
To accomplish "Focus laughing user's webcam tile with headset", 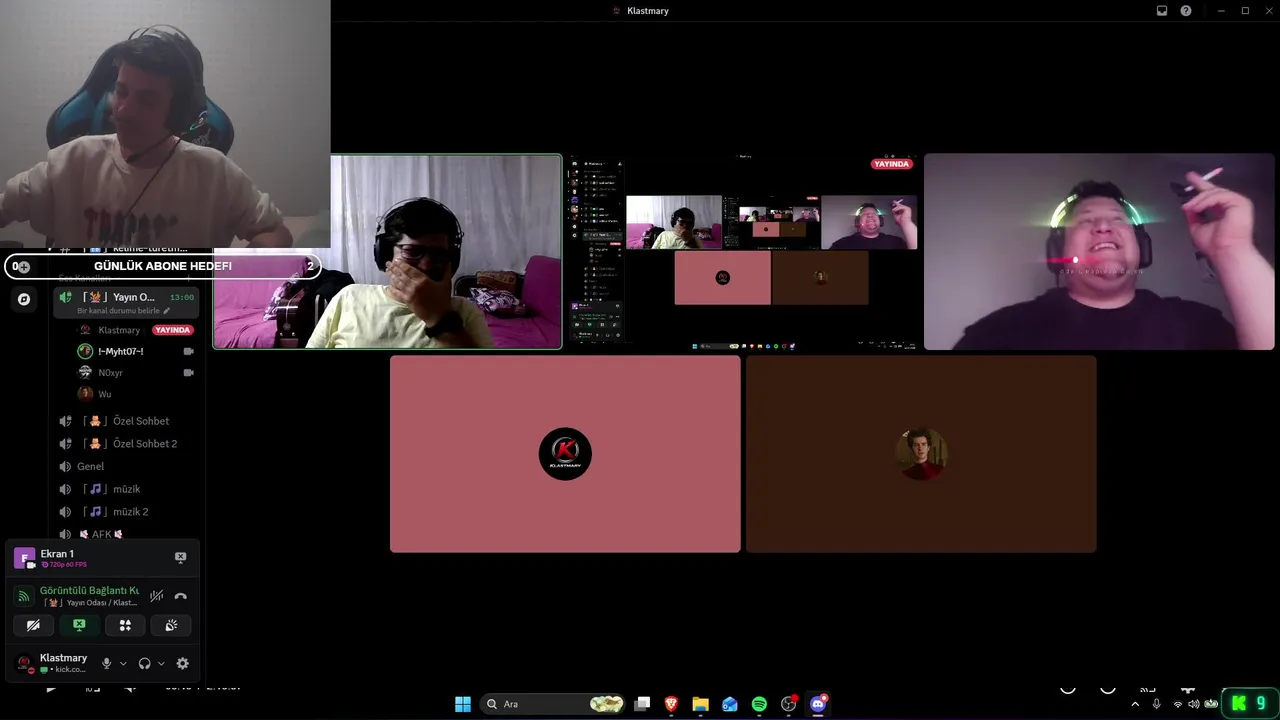I will [x=1100, y=251].
